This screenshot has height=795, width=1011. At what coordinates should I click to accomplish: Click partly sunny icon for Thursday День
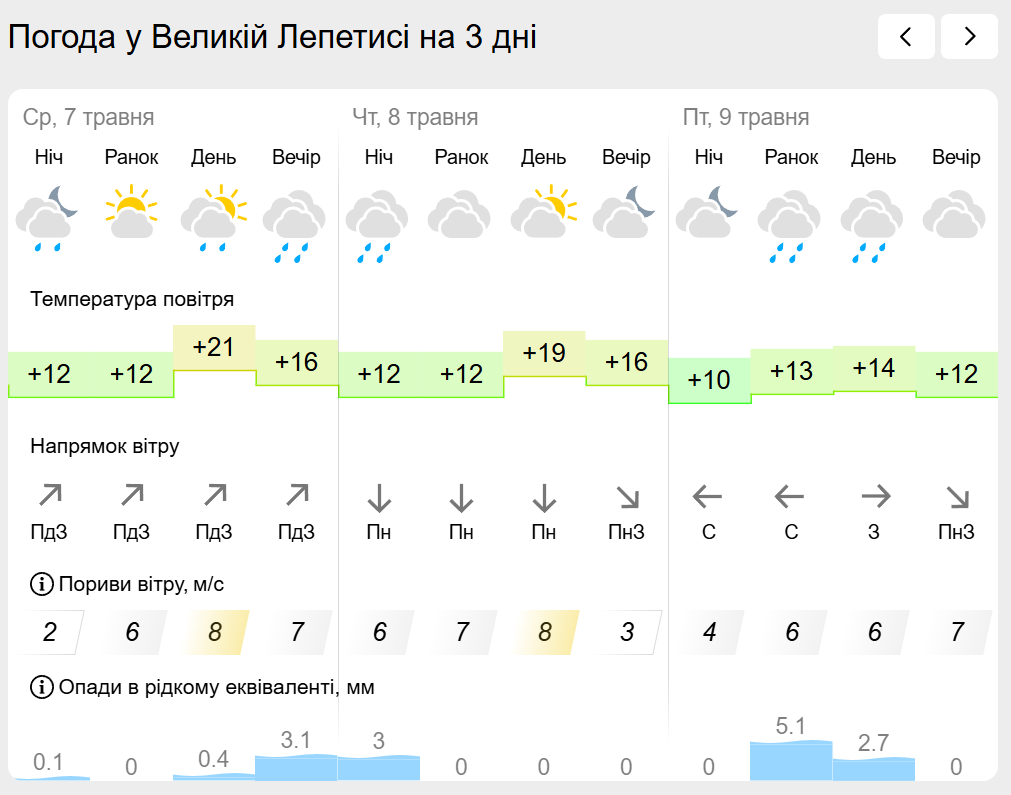tap(544, 211)
